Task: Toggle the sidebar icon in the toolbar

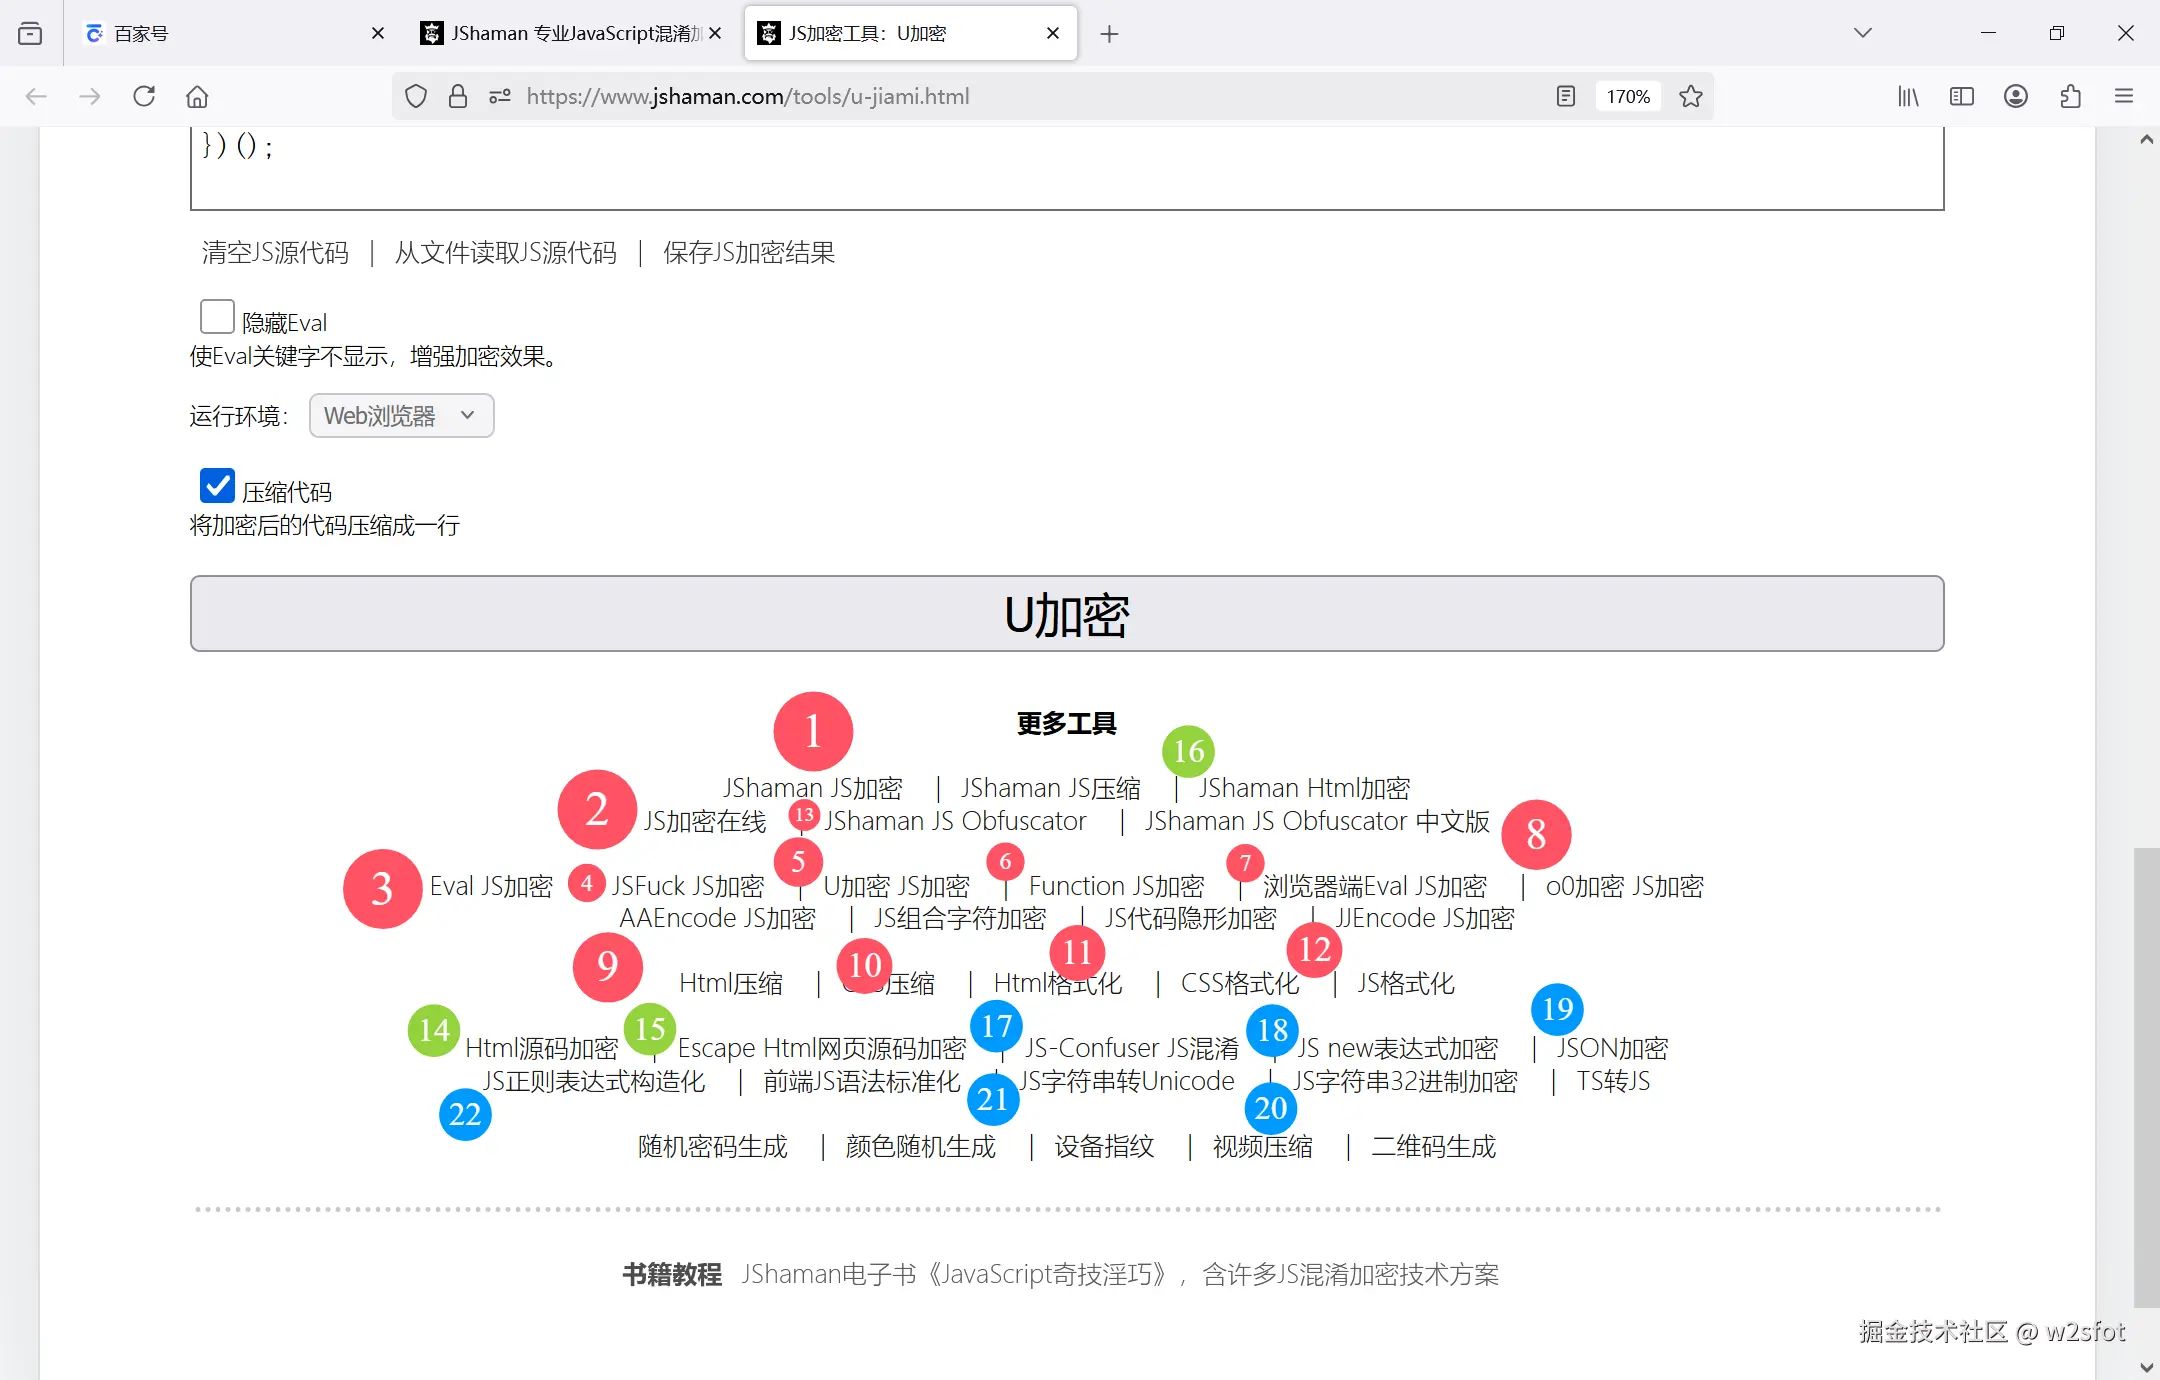Action: click(x=1962, y=96)
